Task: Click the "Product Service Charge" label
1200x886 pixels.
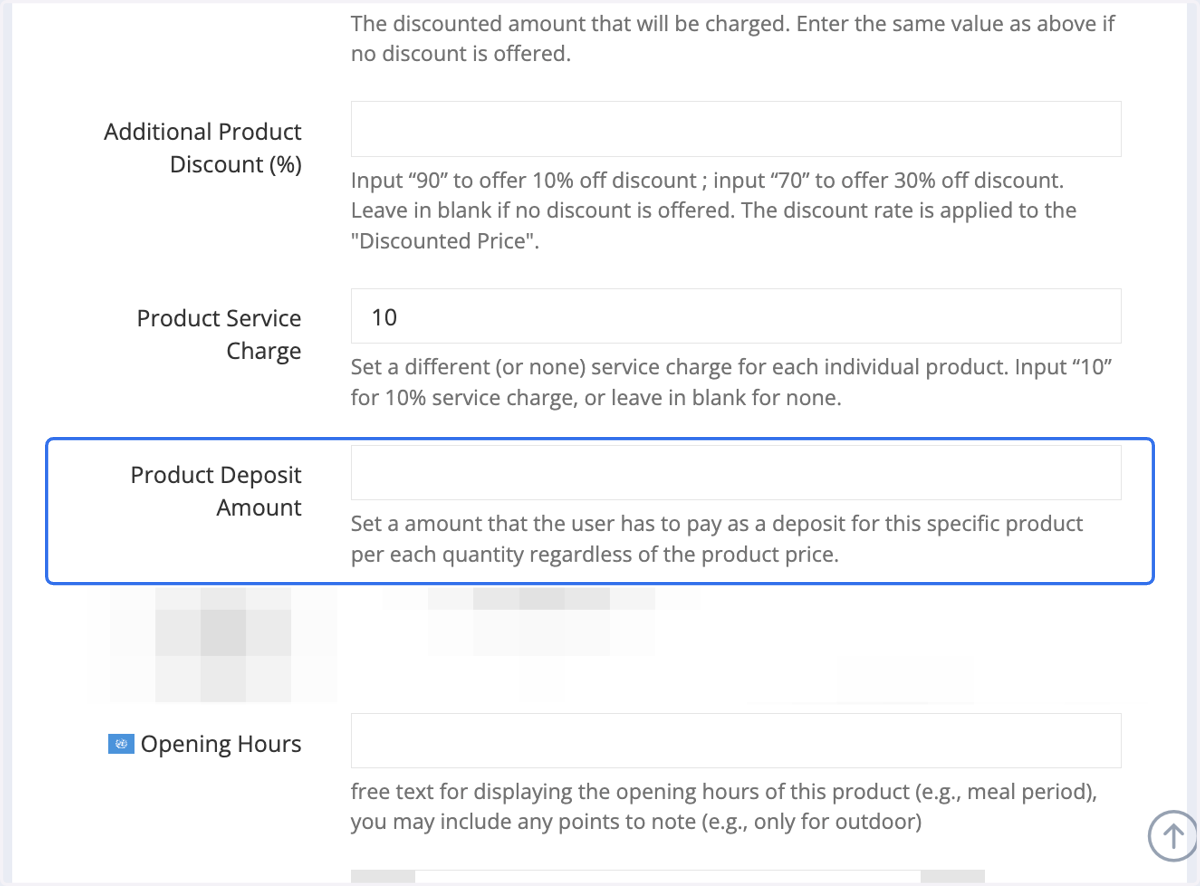Action: (219, 334)
